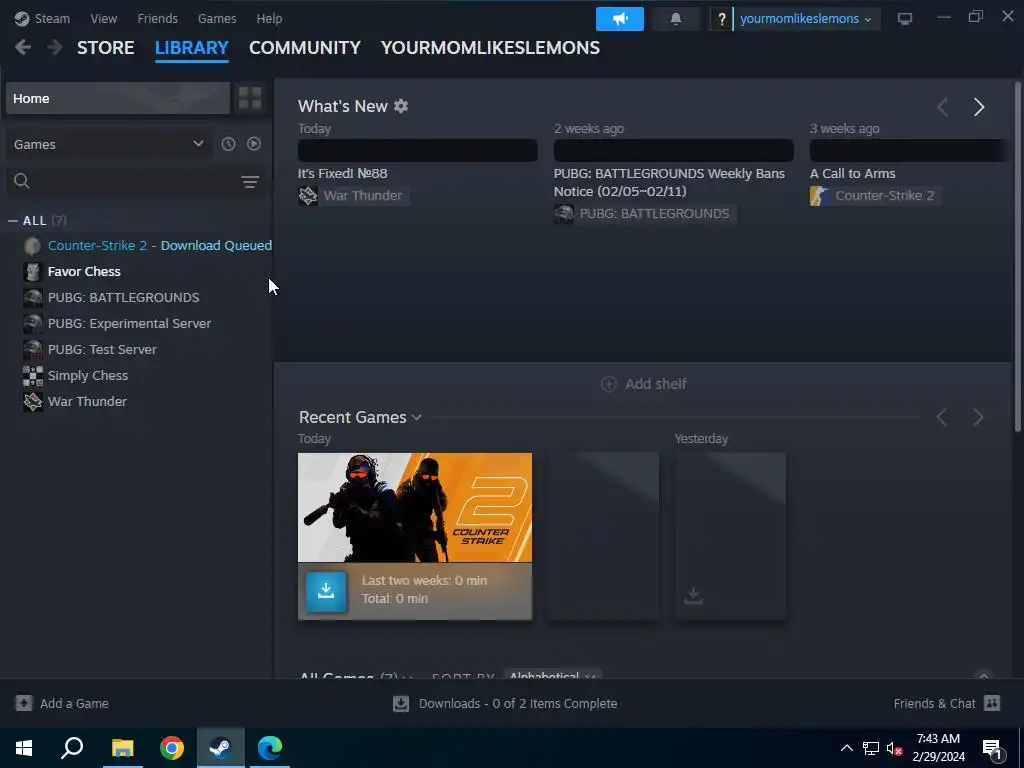Screen dimensions: 1024x768
Task: Switch to the COMMUNITY tab
Action: (x=305, y=48)
